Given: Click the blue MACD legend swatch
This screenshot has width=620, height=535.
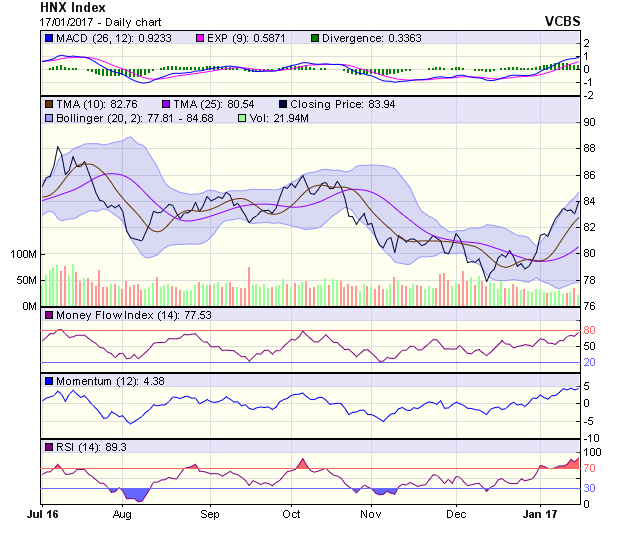Looking at the screenshot, I should (x=49, y=38).
